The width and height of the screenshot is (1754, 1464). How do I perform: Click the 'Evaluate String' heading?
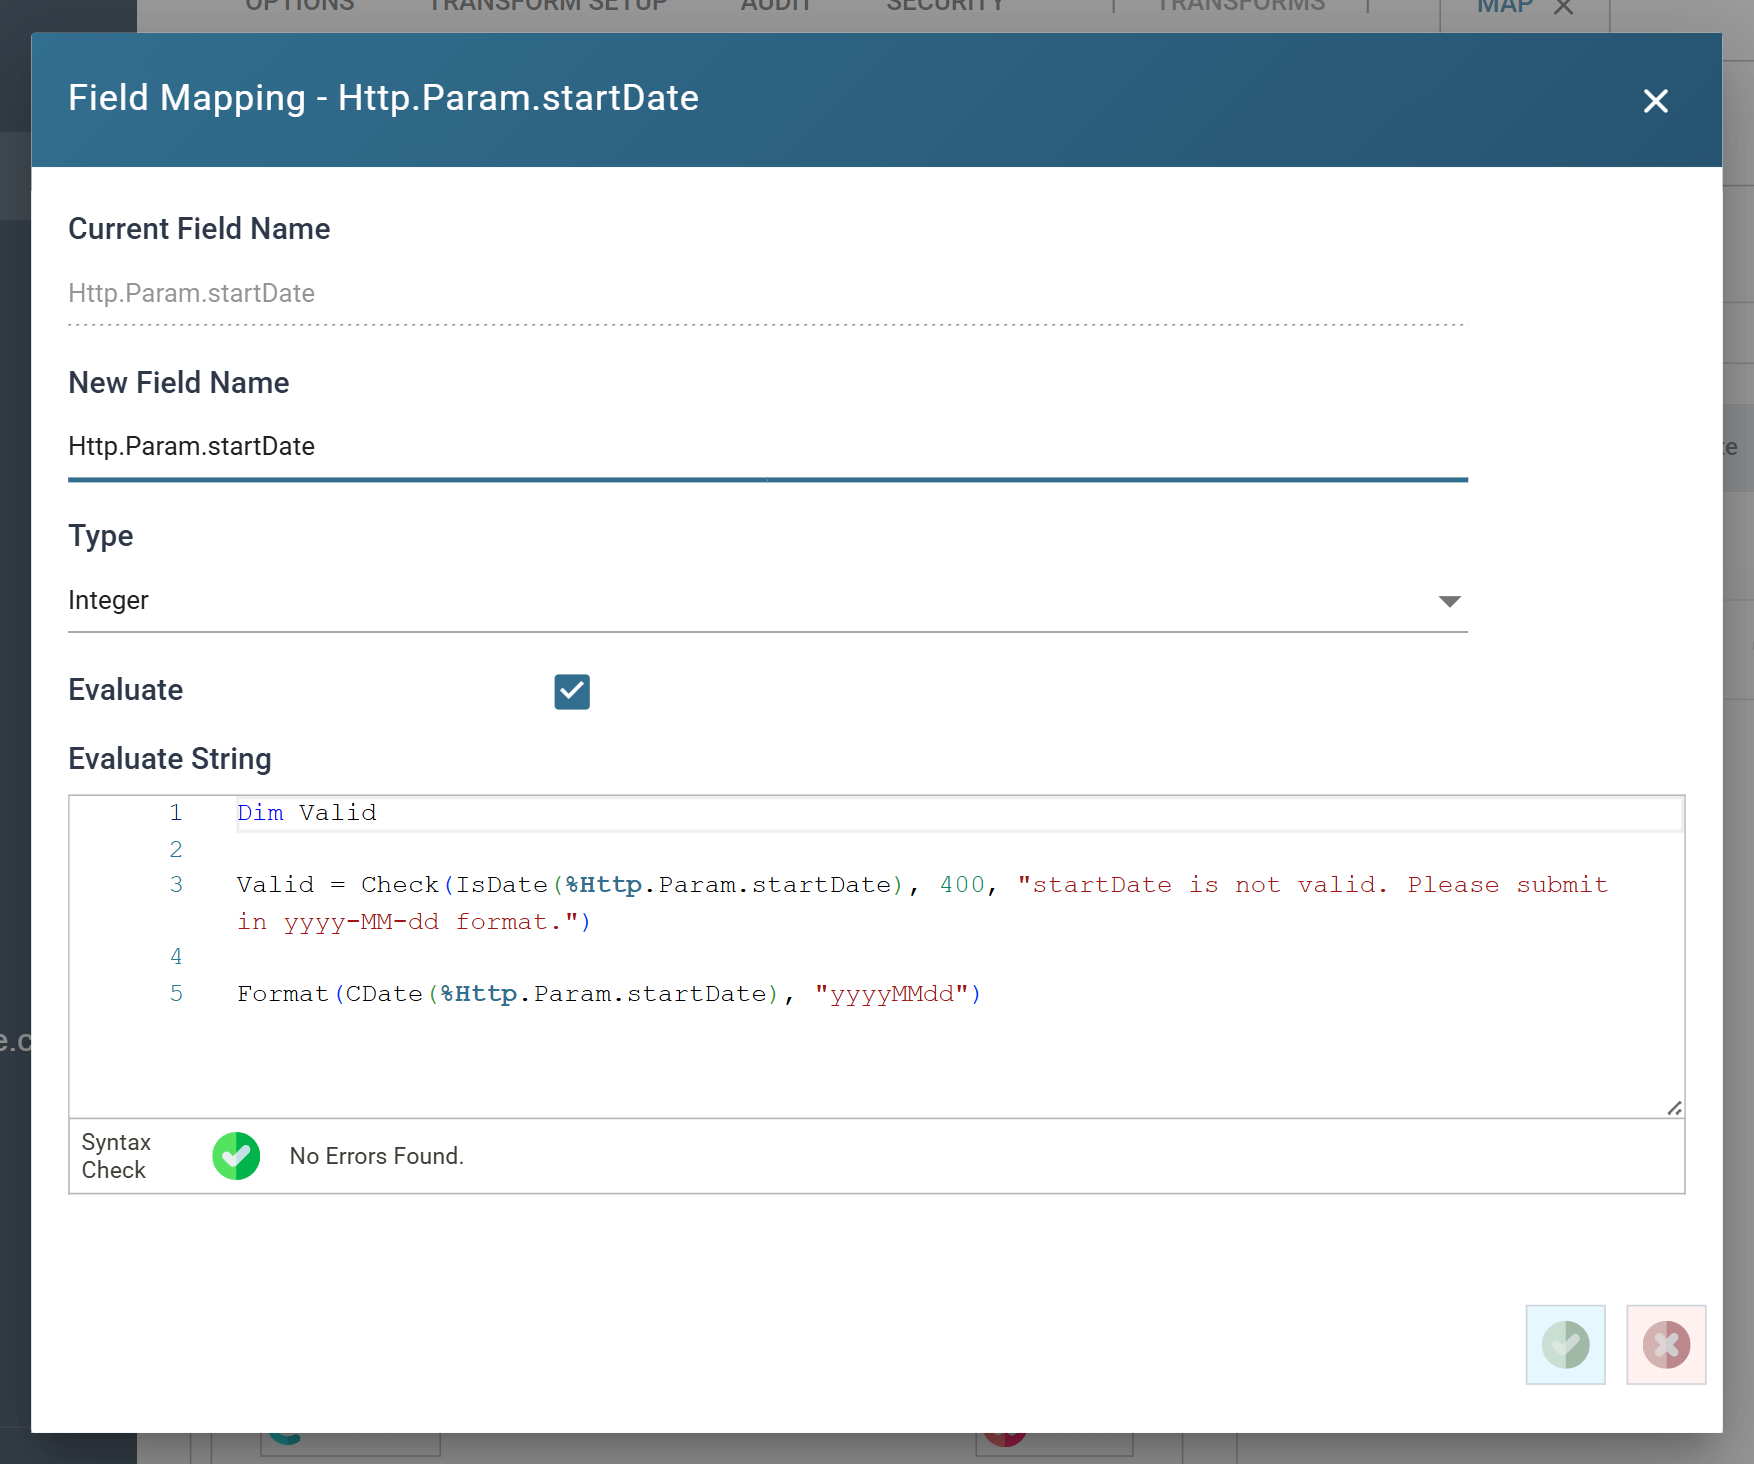click(x=170, y=759)
